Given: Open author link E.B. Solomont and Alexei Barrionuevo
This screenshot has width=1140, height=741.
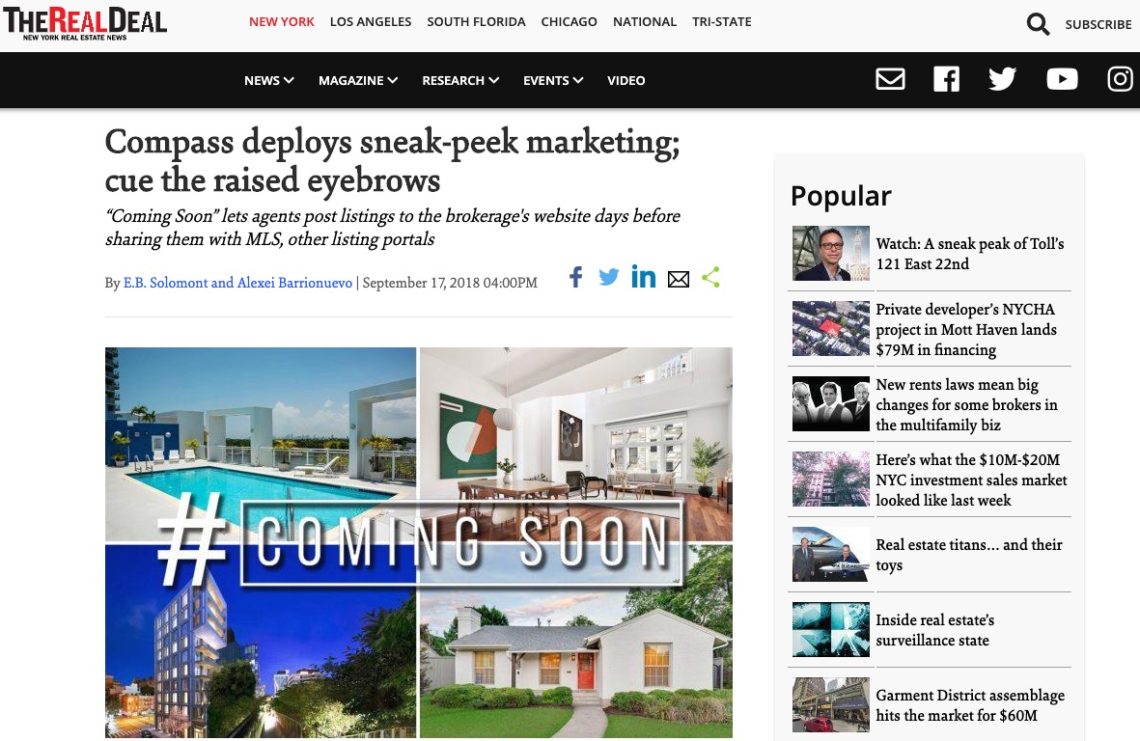Looking at the screenshot, I should [x=238, y=283].
